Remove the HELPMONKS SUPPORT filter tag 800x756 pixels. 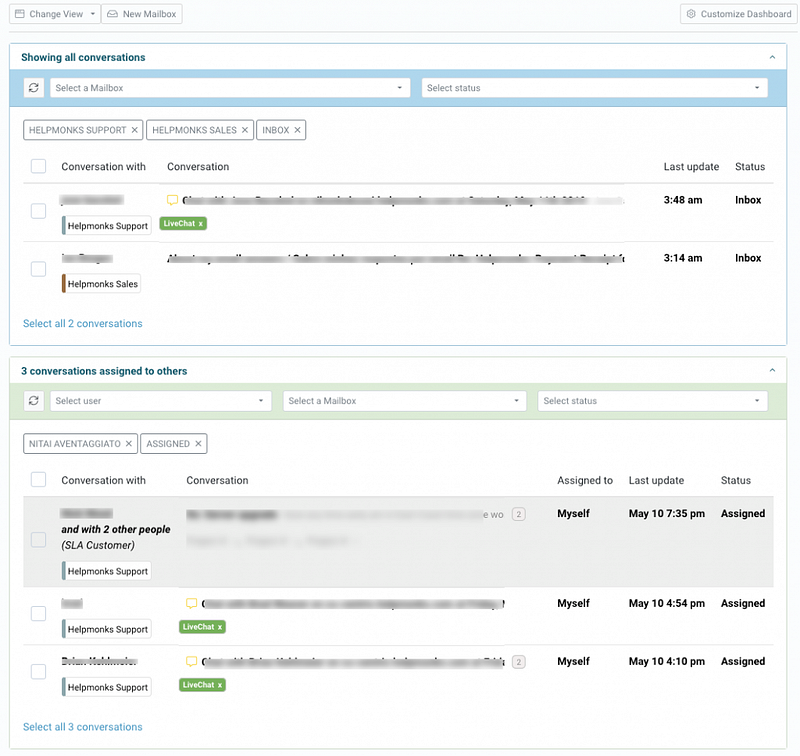(x=134, y=130)
